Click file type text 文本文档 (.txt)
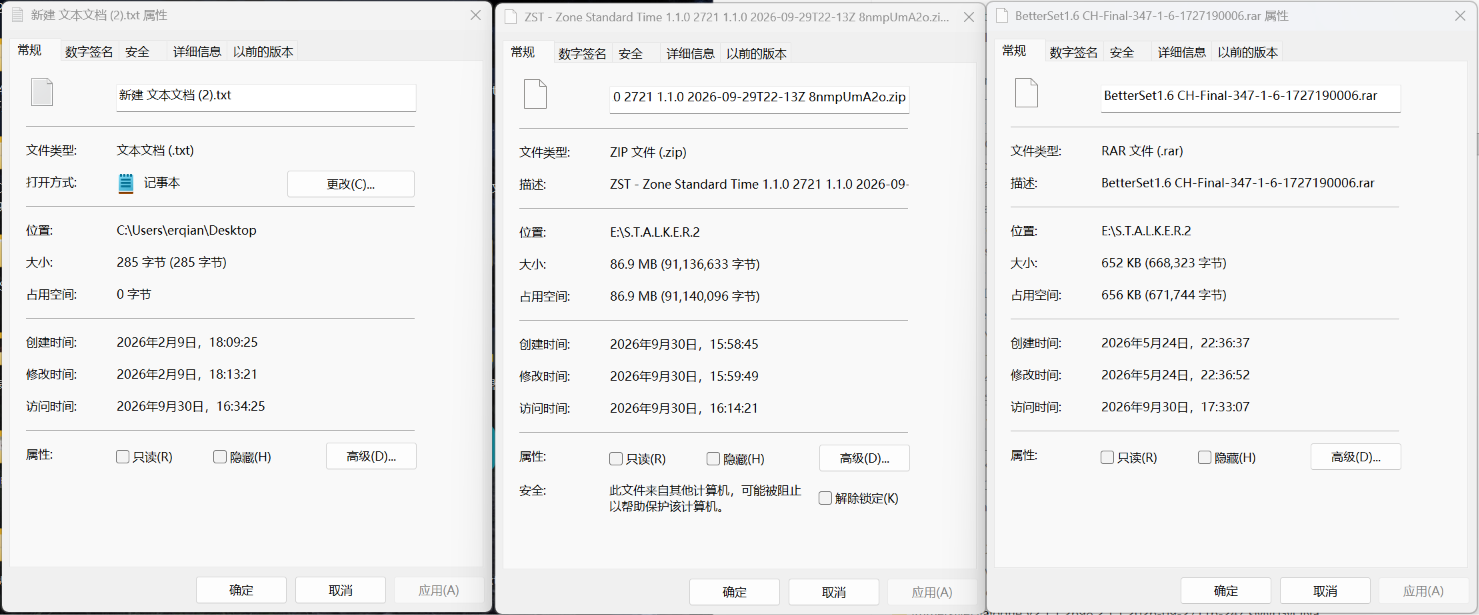The image size is (1479, 615). (156, 151)
